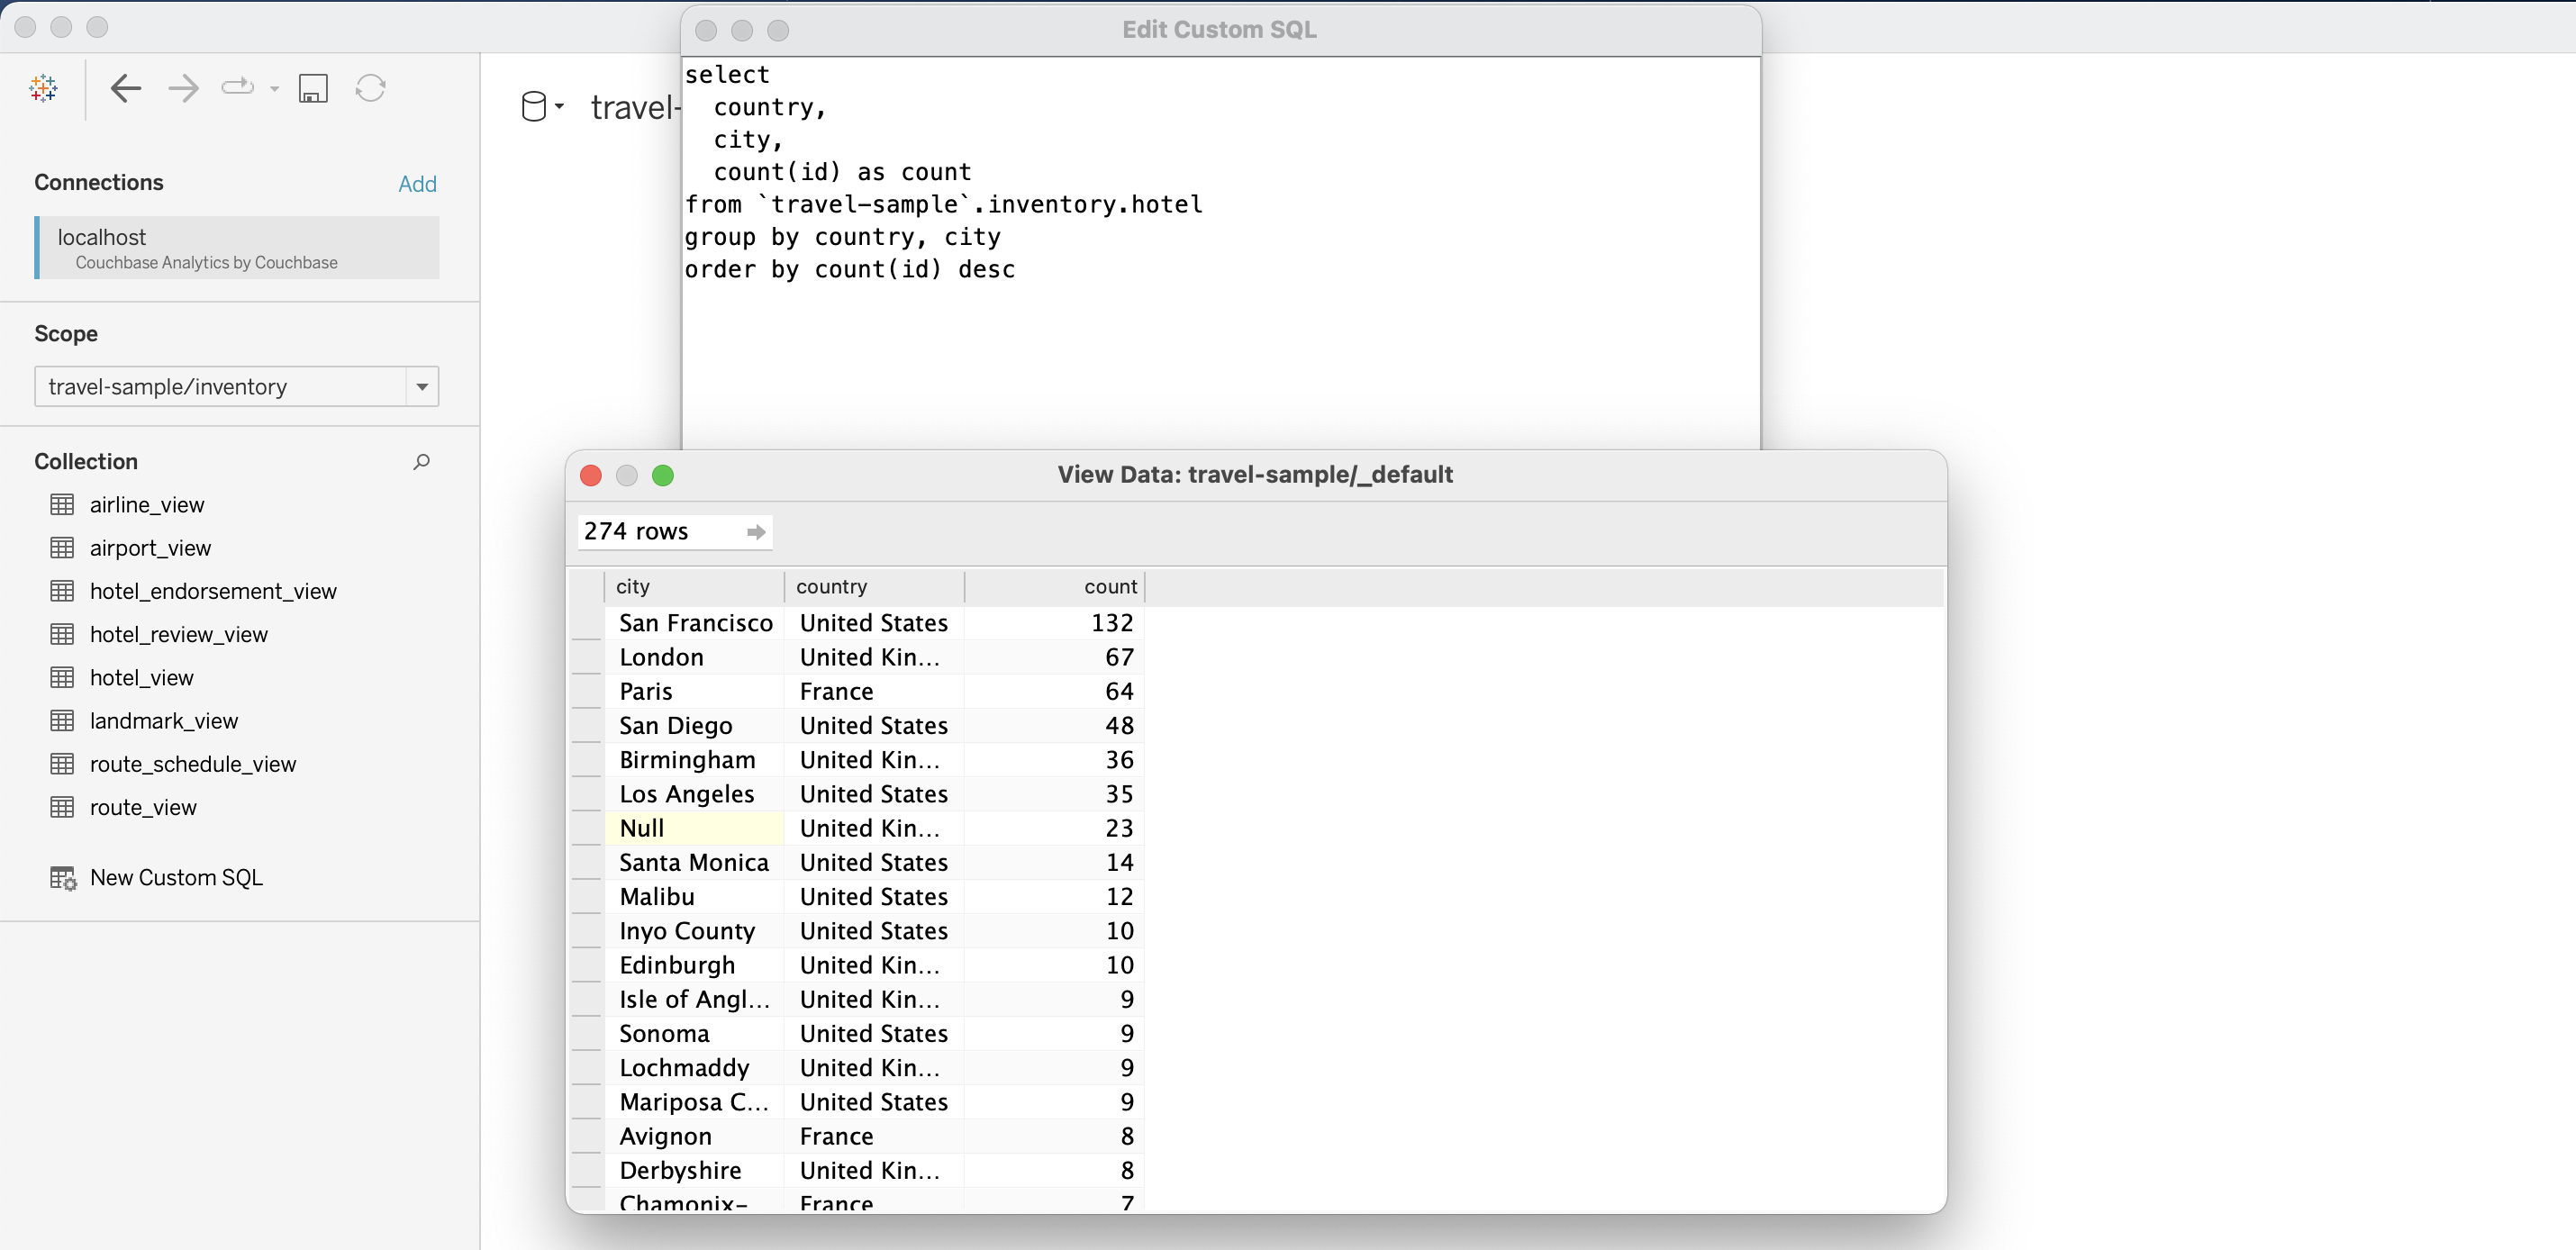
Task: Click the refresh data source icon
Action: pos(371,89)
